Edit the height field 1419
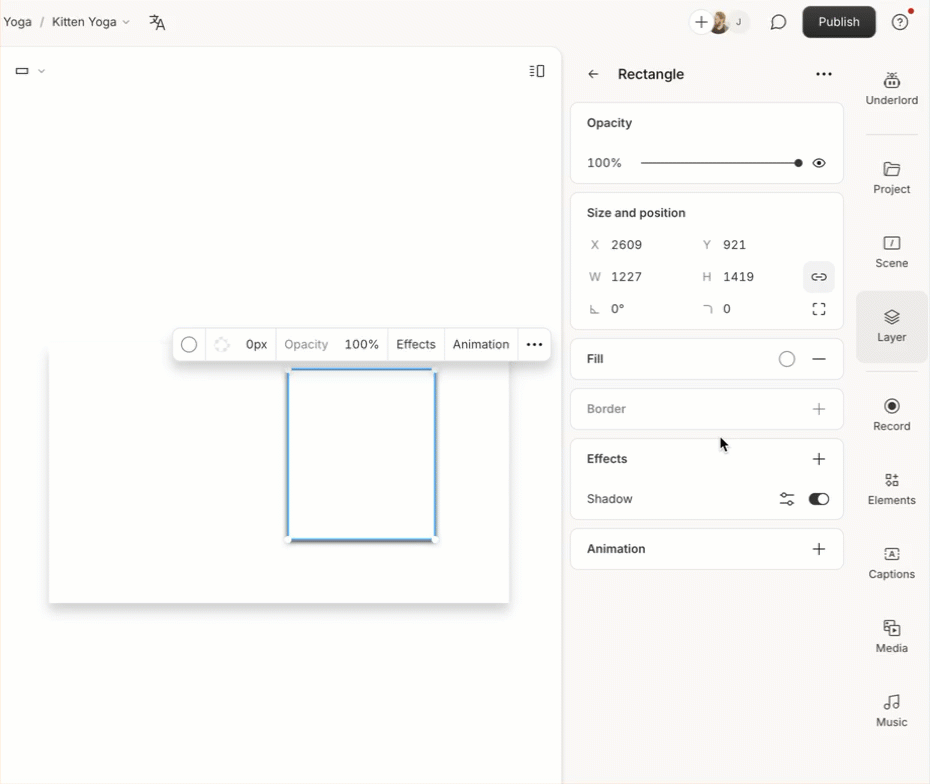 click(x=738, y=277)
